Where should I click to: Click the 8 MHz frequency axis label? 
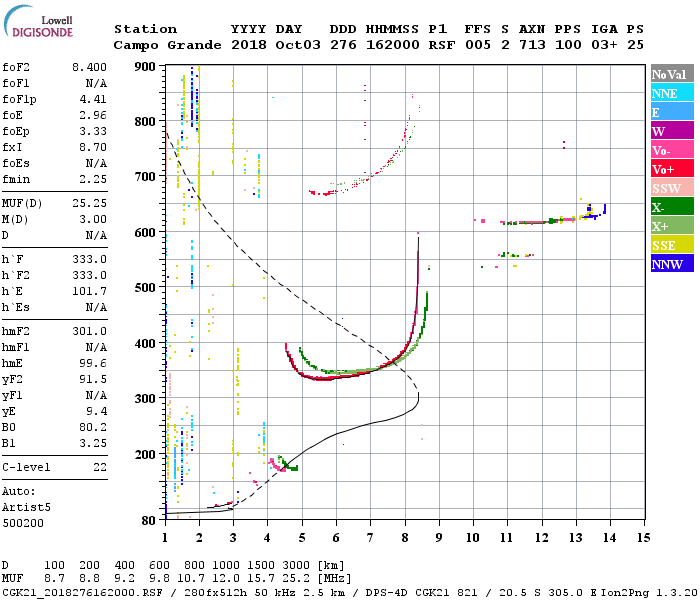[404, 538]
